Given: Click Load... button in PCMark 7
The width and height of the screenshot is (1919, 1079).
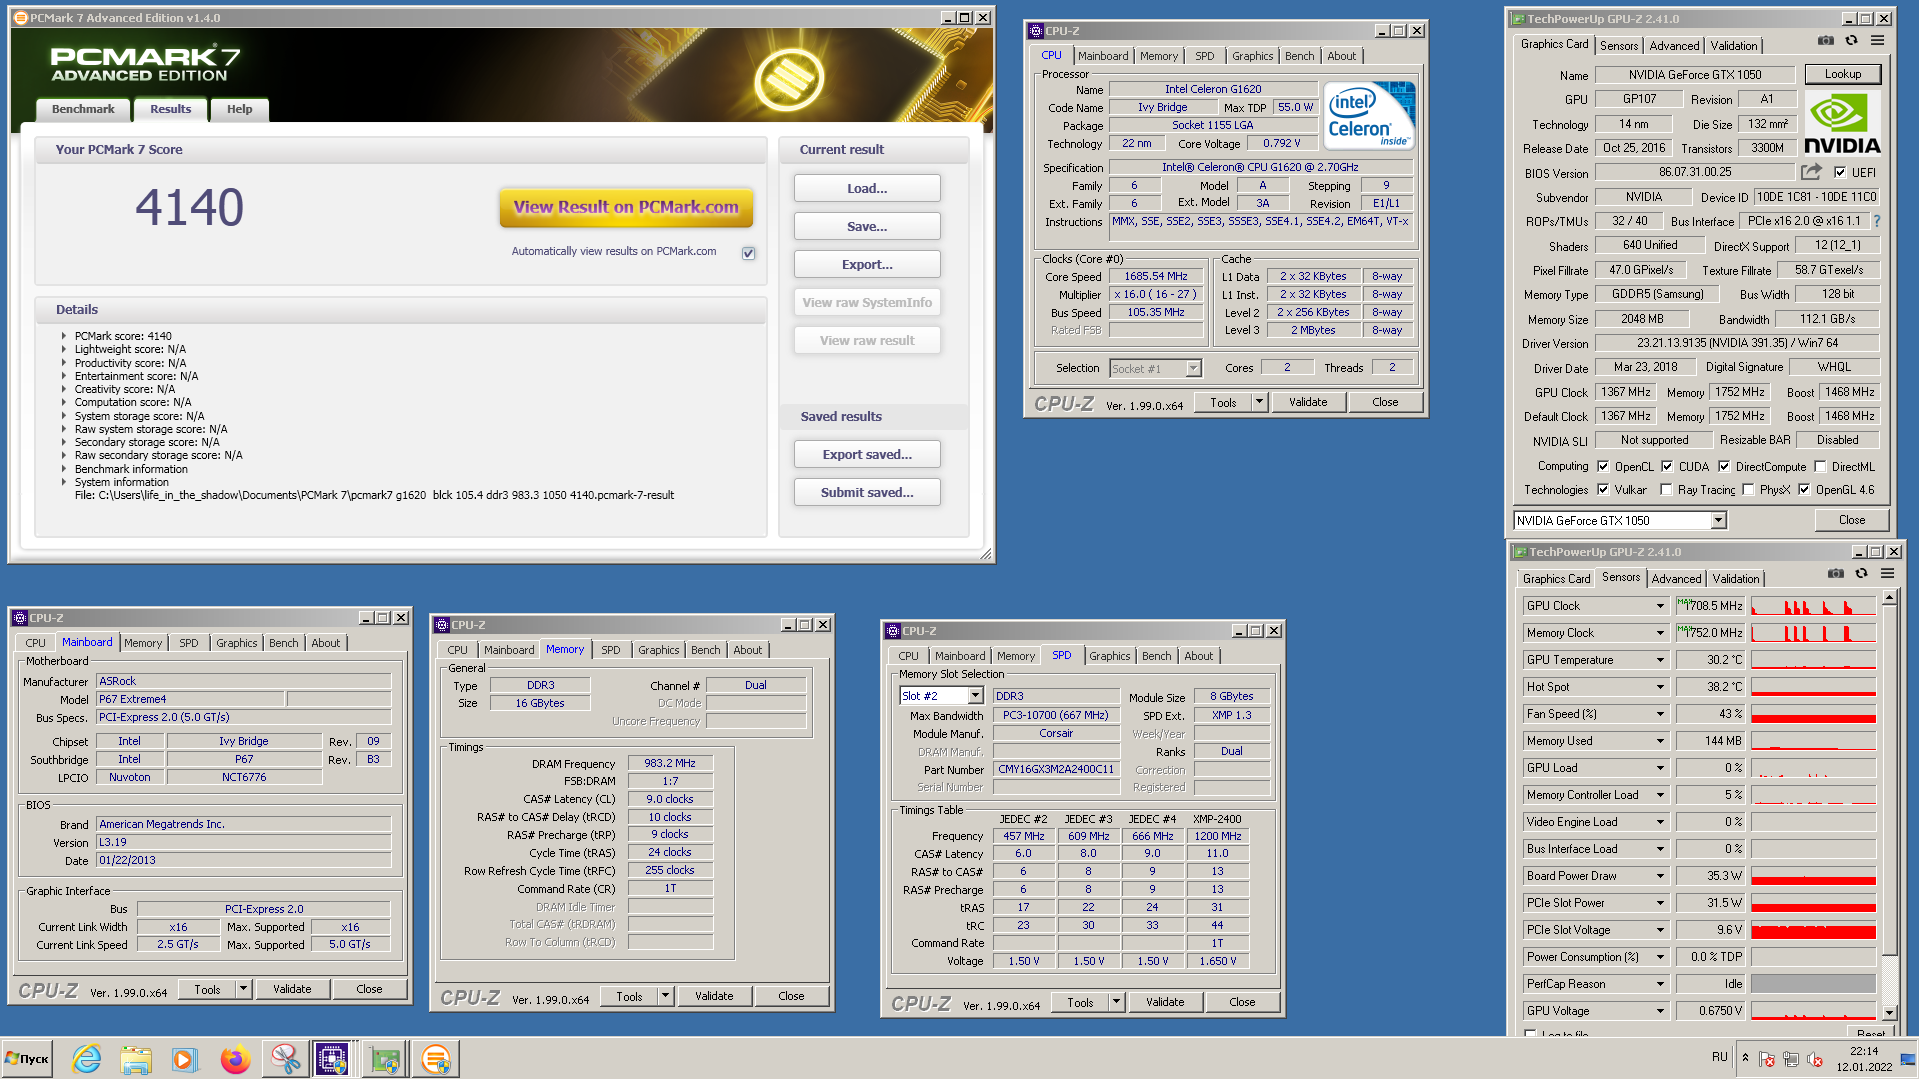Looking at the screenshot, I should (867, 188).
